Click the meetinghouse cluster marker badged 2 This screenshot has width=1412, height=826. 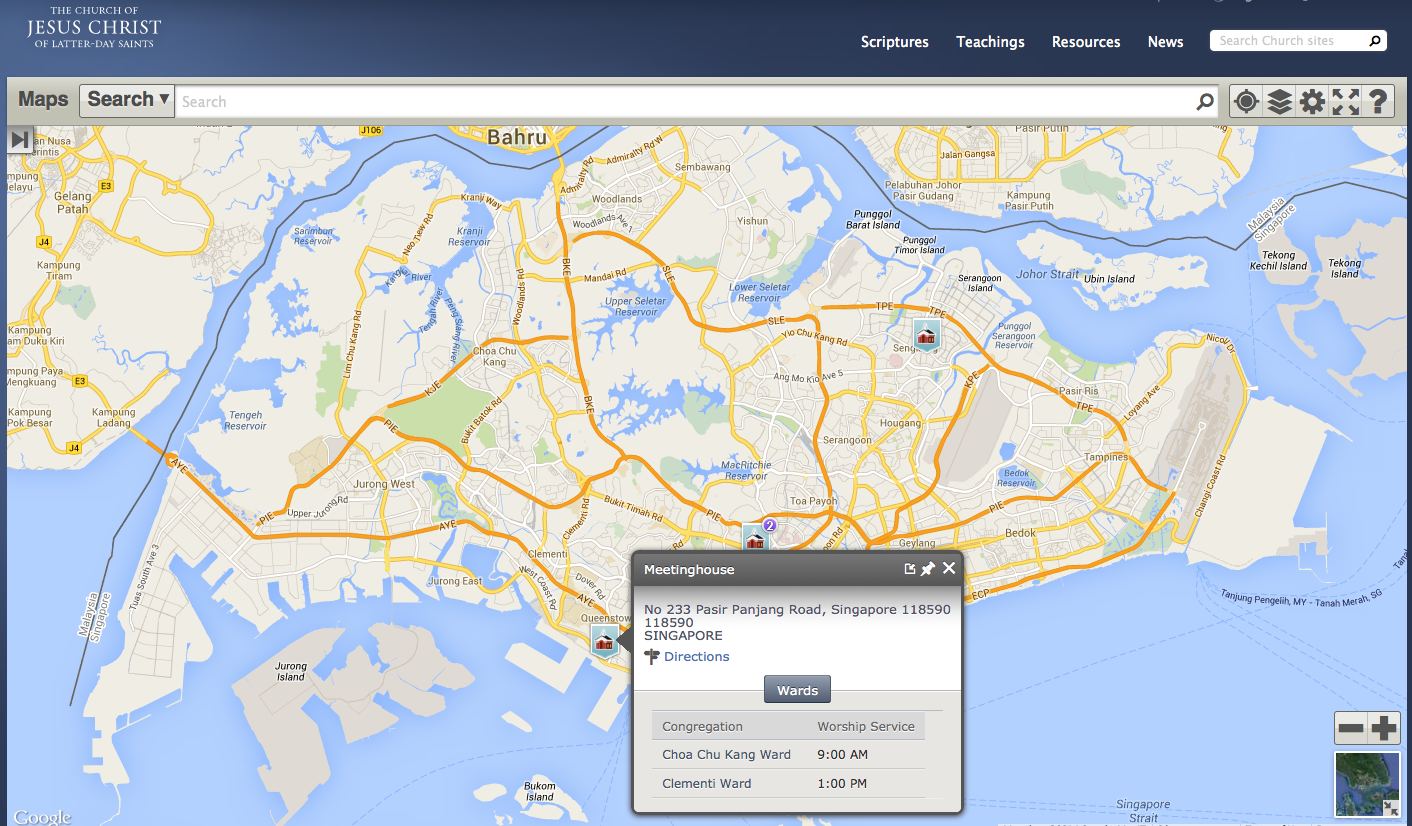point(756,538)
